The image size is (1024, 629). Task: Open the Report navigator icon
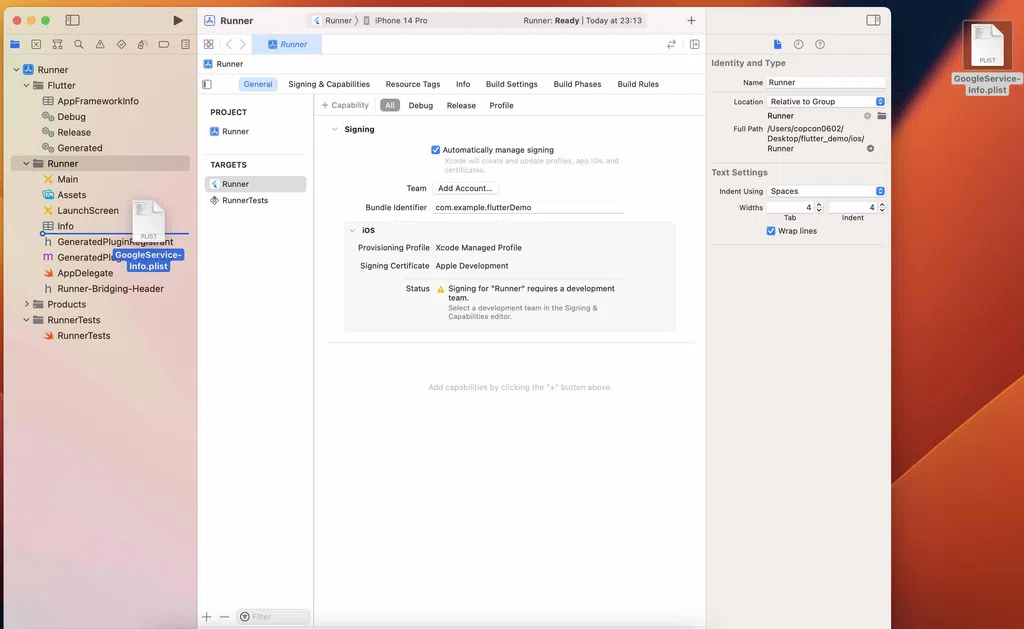tap(185, 44)
